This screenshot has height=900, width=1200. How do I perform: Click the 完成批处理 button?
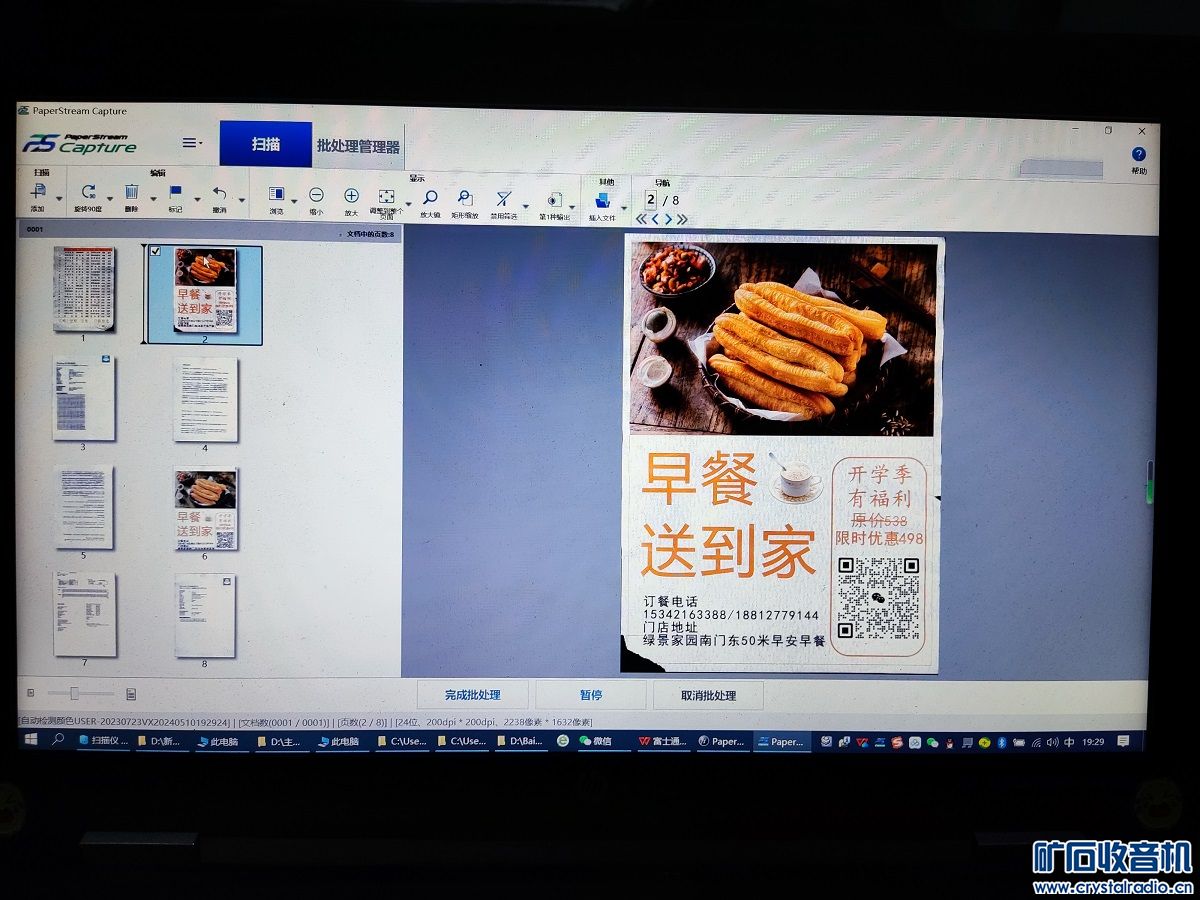click(473, 695)
